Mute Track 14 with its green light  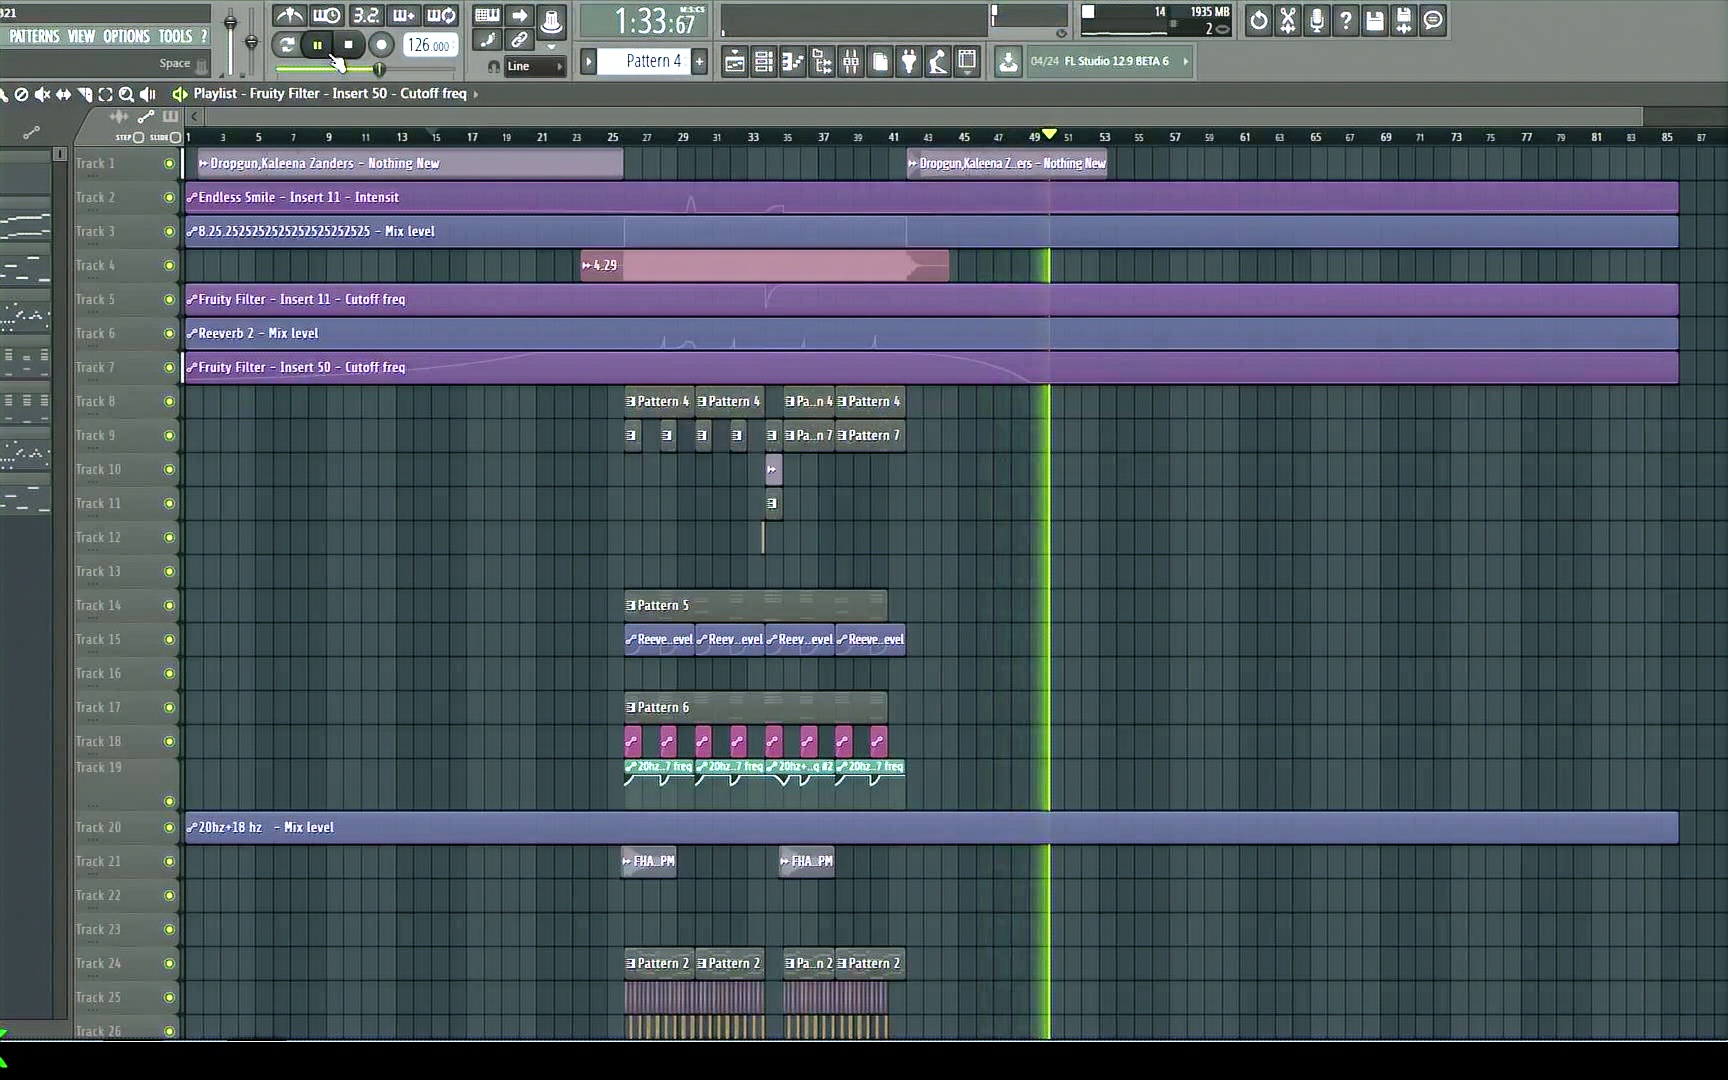tap(169, 605)
